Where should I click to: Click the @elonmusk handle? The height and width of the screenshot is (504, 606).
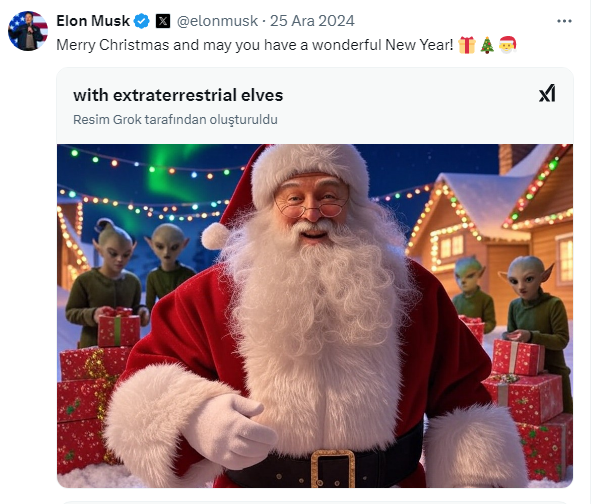click(217, 21)
